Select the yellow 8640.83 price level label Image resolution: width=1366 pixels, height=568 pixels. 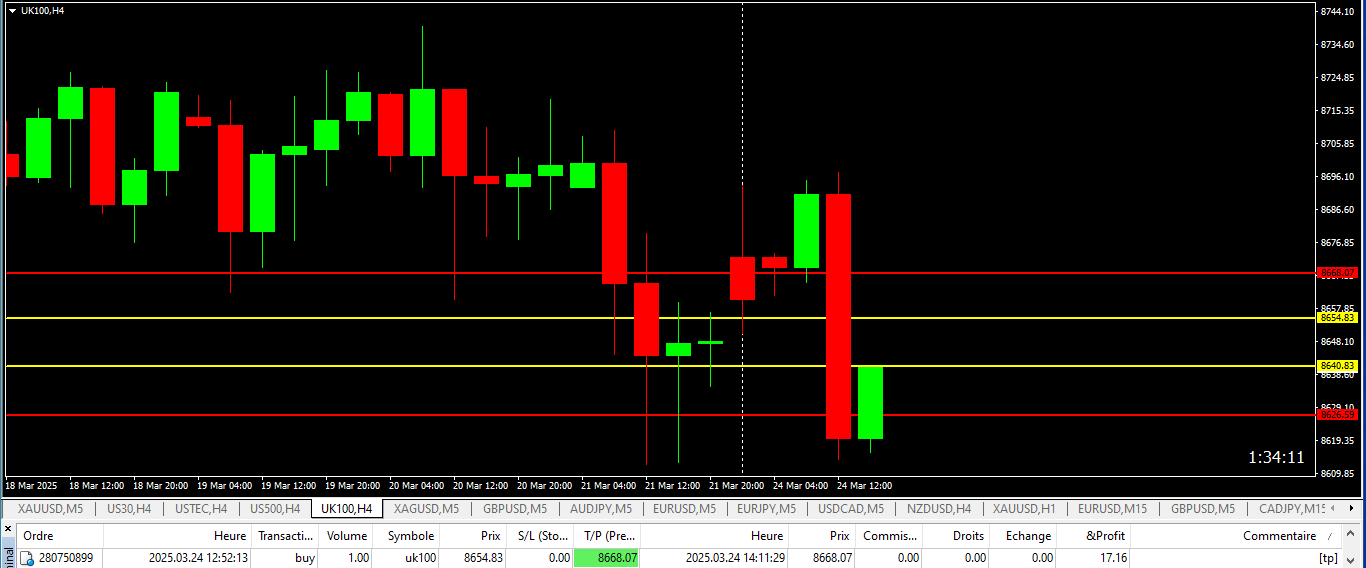pyautogui.click(x=1336, y=366)
